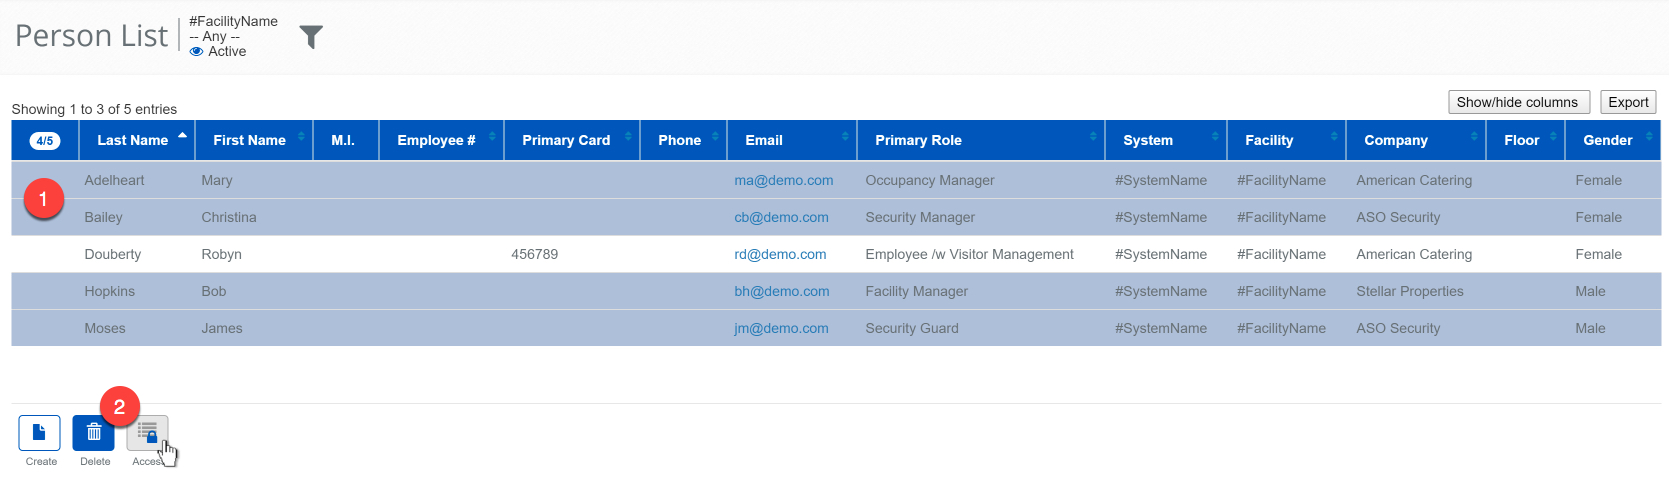Click the Show/hide columns button
This screenshot has width=1669, height=484.
(x=1517, y=102)
